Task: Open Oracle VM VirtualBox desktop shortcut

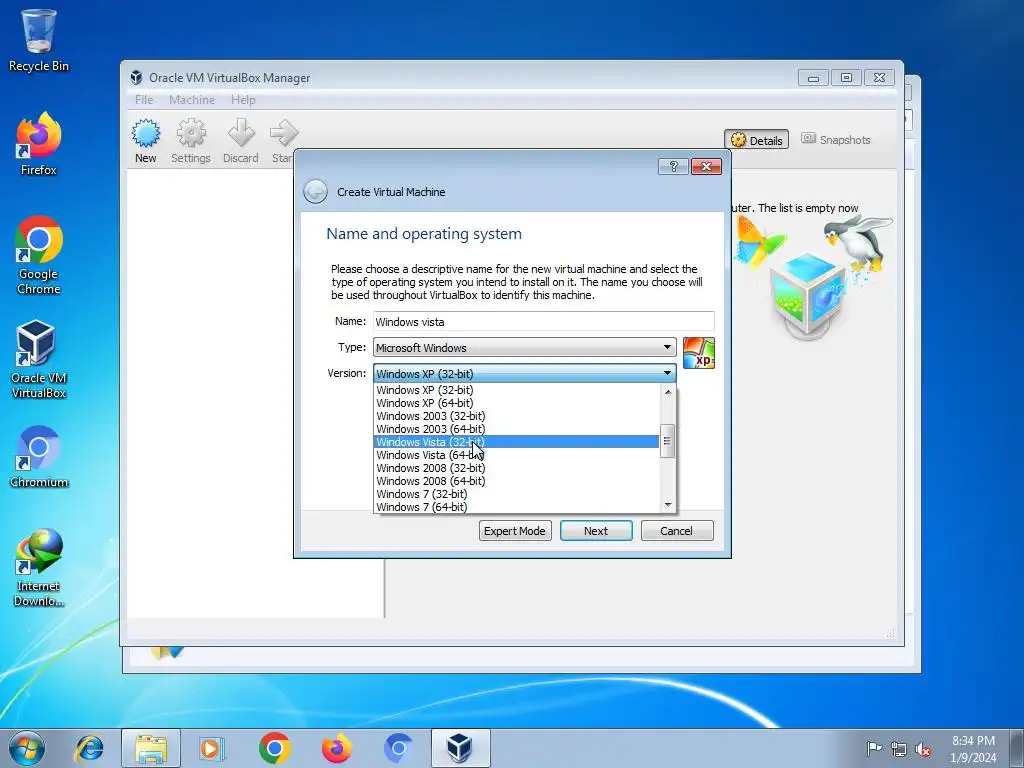Action: 39,359
